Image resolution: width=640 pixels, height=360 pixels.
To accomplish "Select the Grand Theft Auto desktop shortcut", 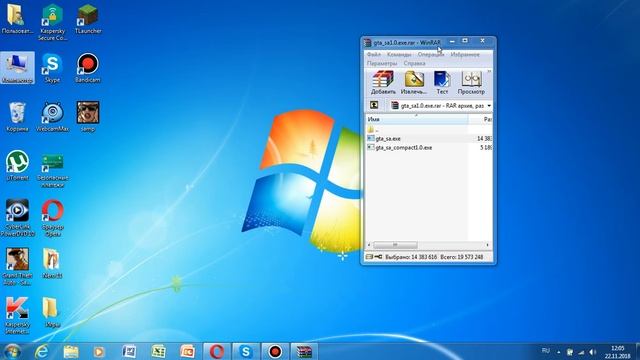I will [18, 267].
